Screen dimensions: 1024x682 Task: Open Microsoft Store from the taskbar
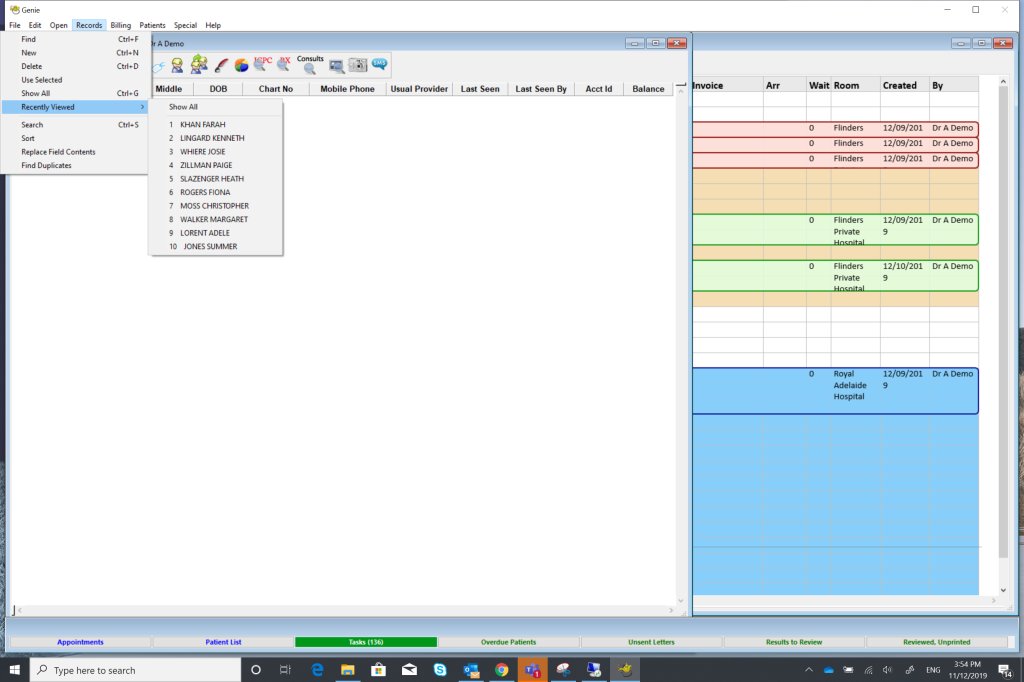click(378, 670)
